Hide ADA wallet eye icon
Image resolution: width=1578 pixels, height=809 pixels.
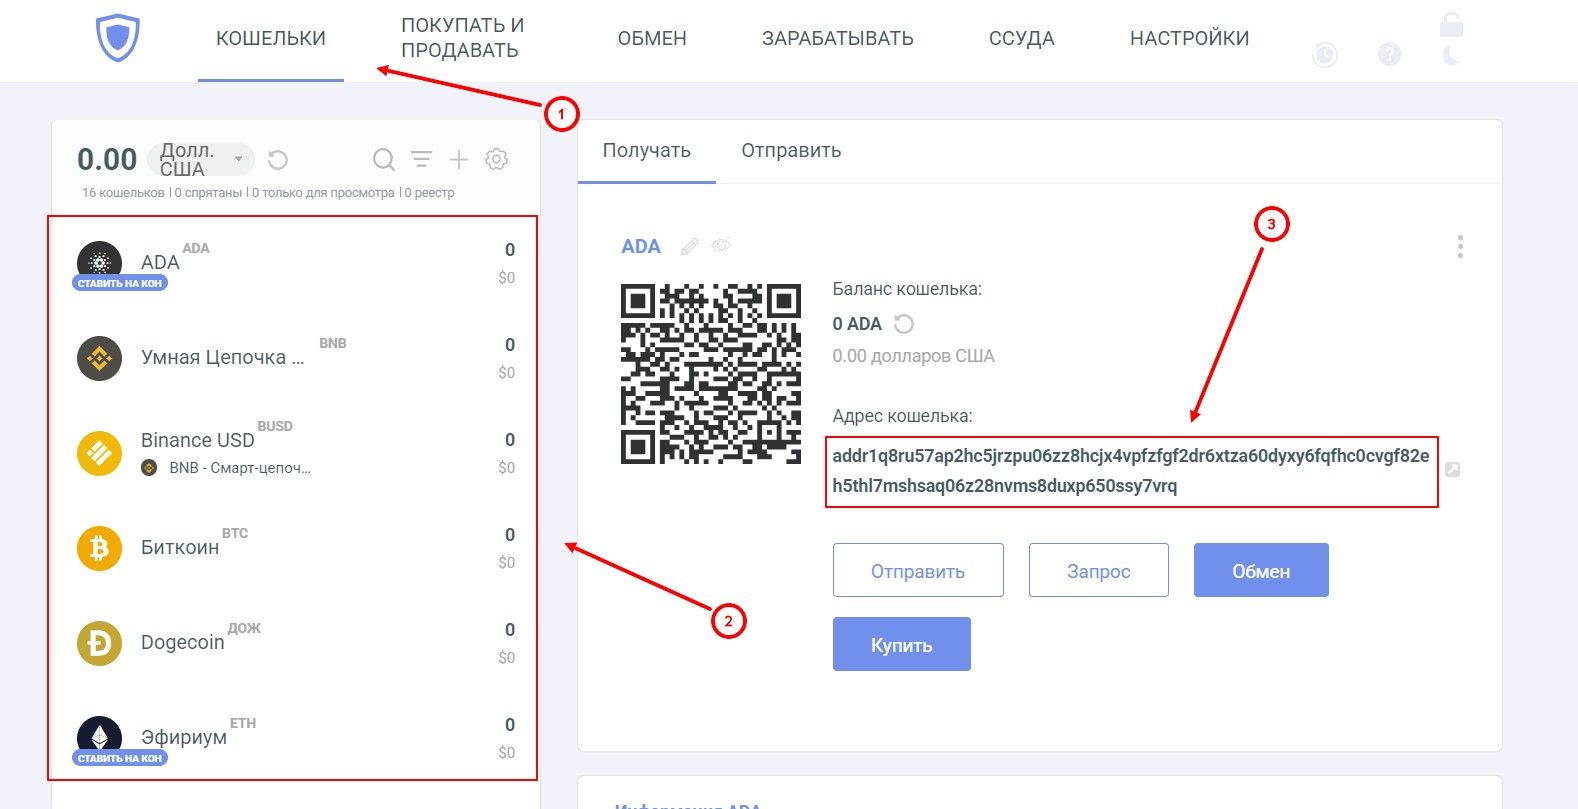tap(721, 246)
